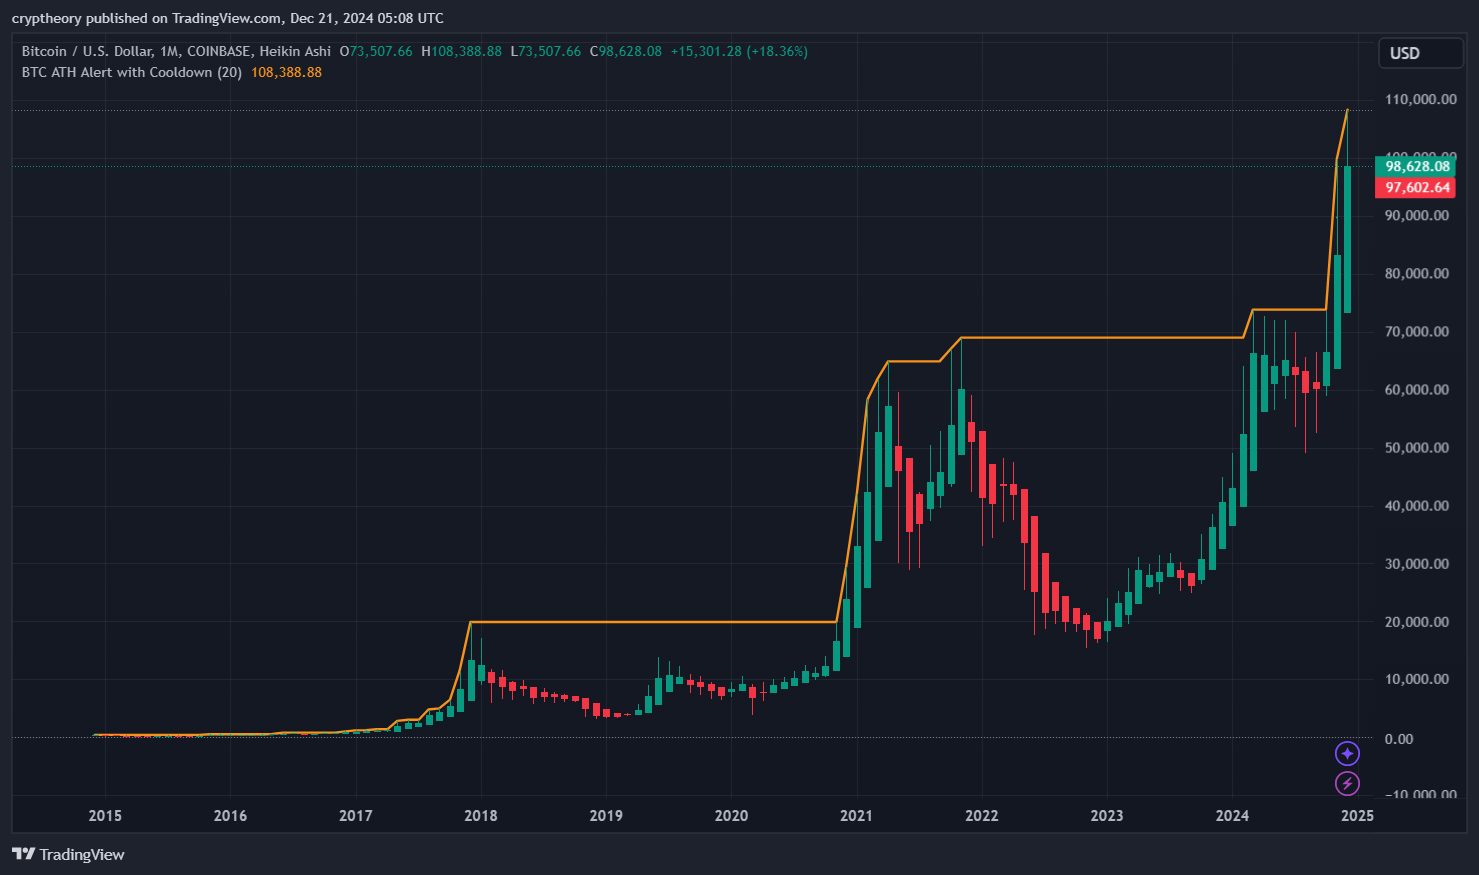Click the 0.00 price axis label
Viewport: 1479px width, 875px height.
pyautogui.click(x=1399, y=738)
